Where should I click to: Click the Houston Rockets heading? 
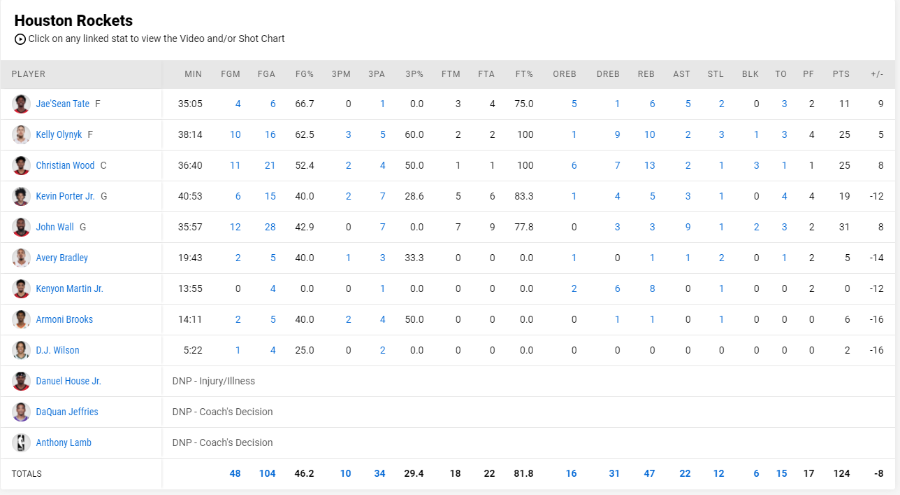(73, 21)
